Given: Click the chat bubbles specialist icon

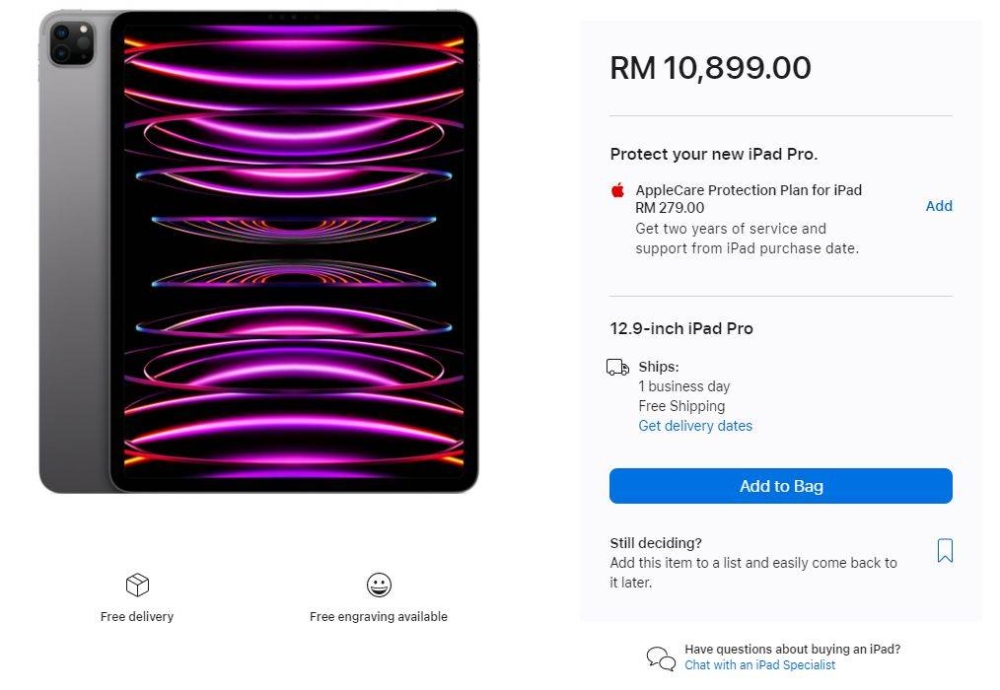Looking at the screenshot, I should [661, 658].
